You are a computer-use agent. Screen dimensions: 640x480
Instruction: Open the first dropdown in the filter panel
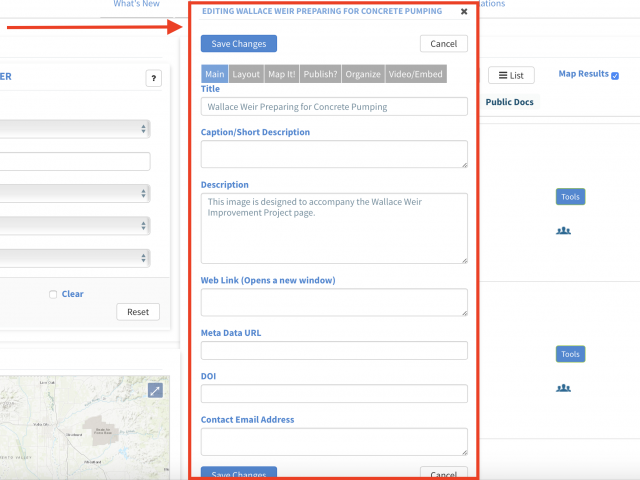click(75, 129)
